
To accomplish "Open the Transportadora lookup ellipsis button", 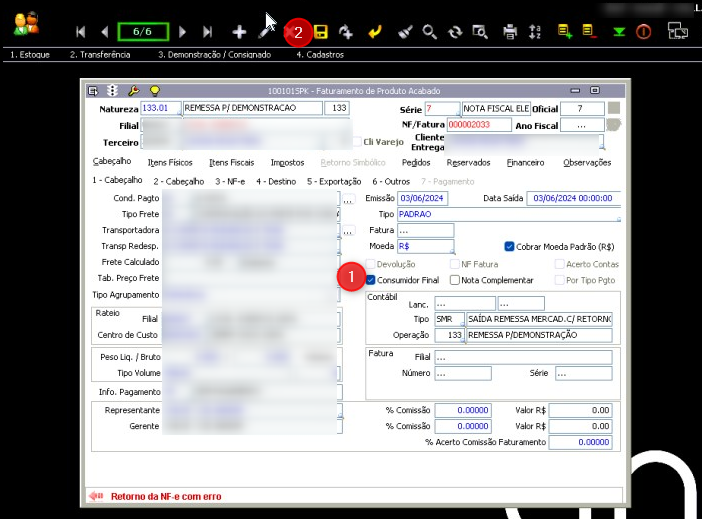I will (348, 231).
